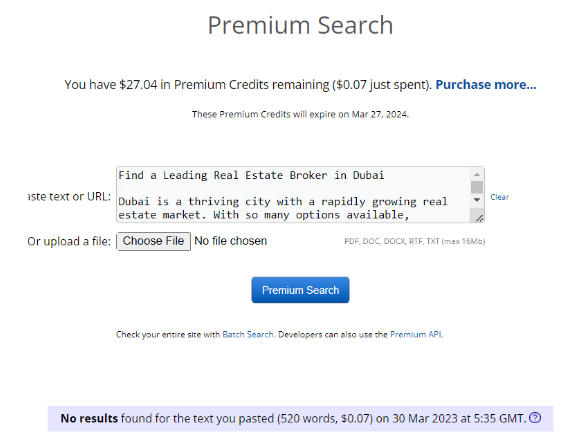Follow the Premium API link
This screenshot has height=441, width=568.
(x=415, y=334)
